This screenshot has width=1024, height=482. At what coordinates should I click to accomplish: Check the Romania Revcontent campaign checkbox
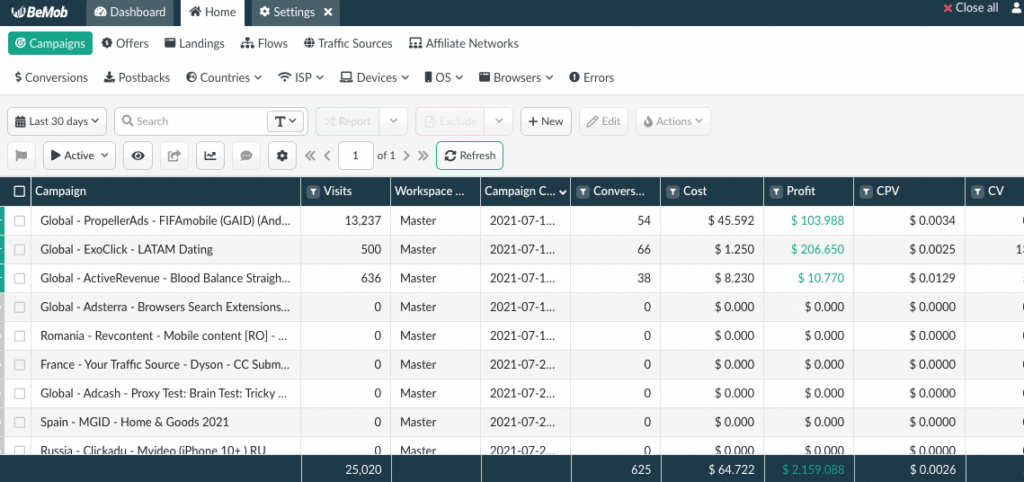coord(20,336)
